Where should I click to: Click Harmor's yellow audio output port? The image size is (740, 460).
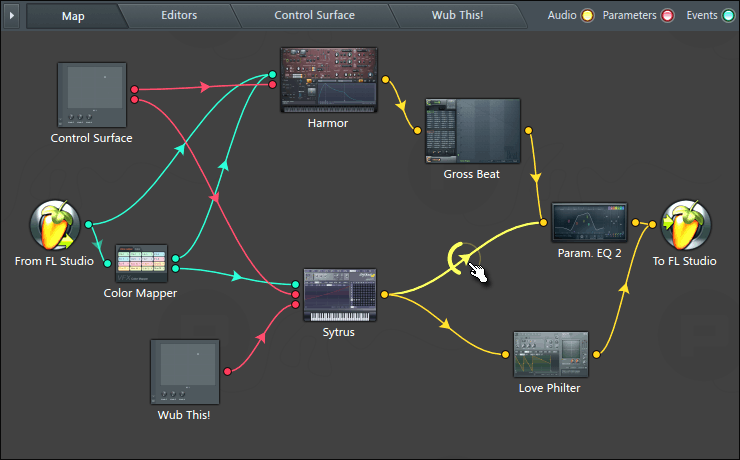pos(386,80)
